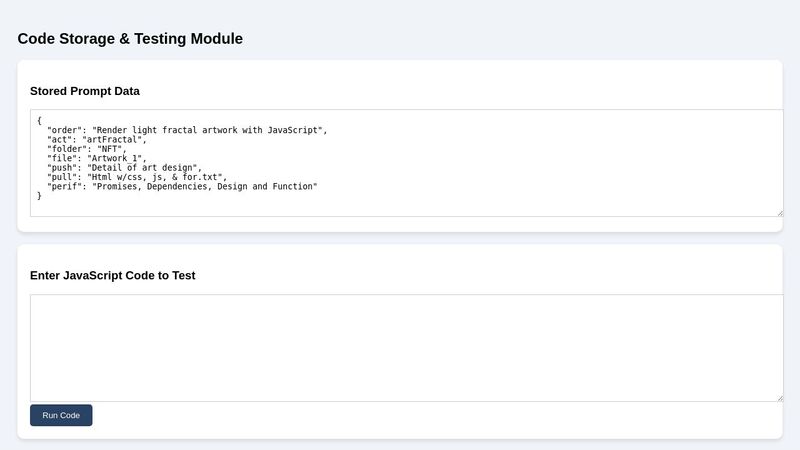Viewport: 800px width, 450px height.
Task: Click the "Html w/css, js, & for.txt" value
Action: [157, 177]
